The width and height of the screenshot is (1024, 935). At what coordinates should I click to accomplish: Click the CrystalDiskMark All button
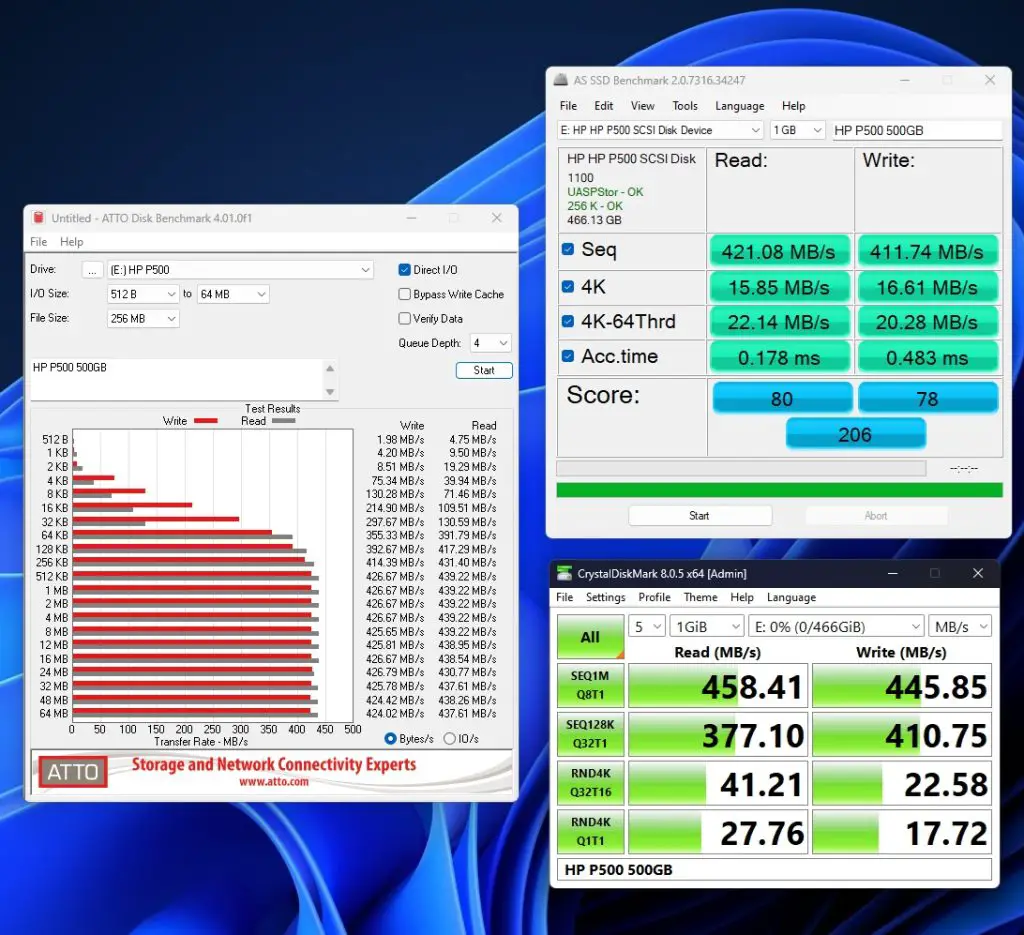(x=590, y=637)
